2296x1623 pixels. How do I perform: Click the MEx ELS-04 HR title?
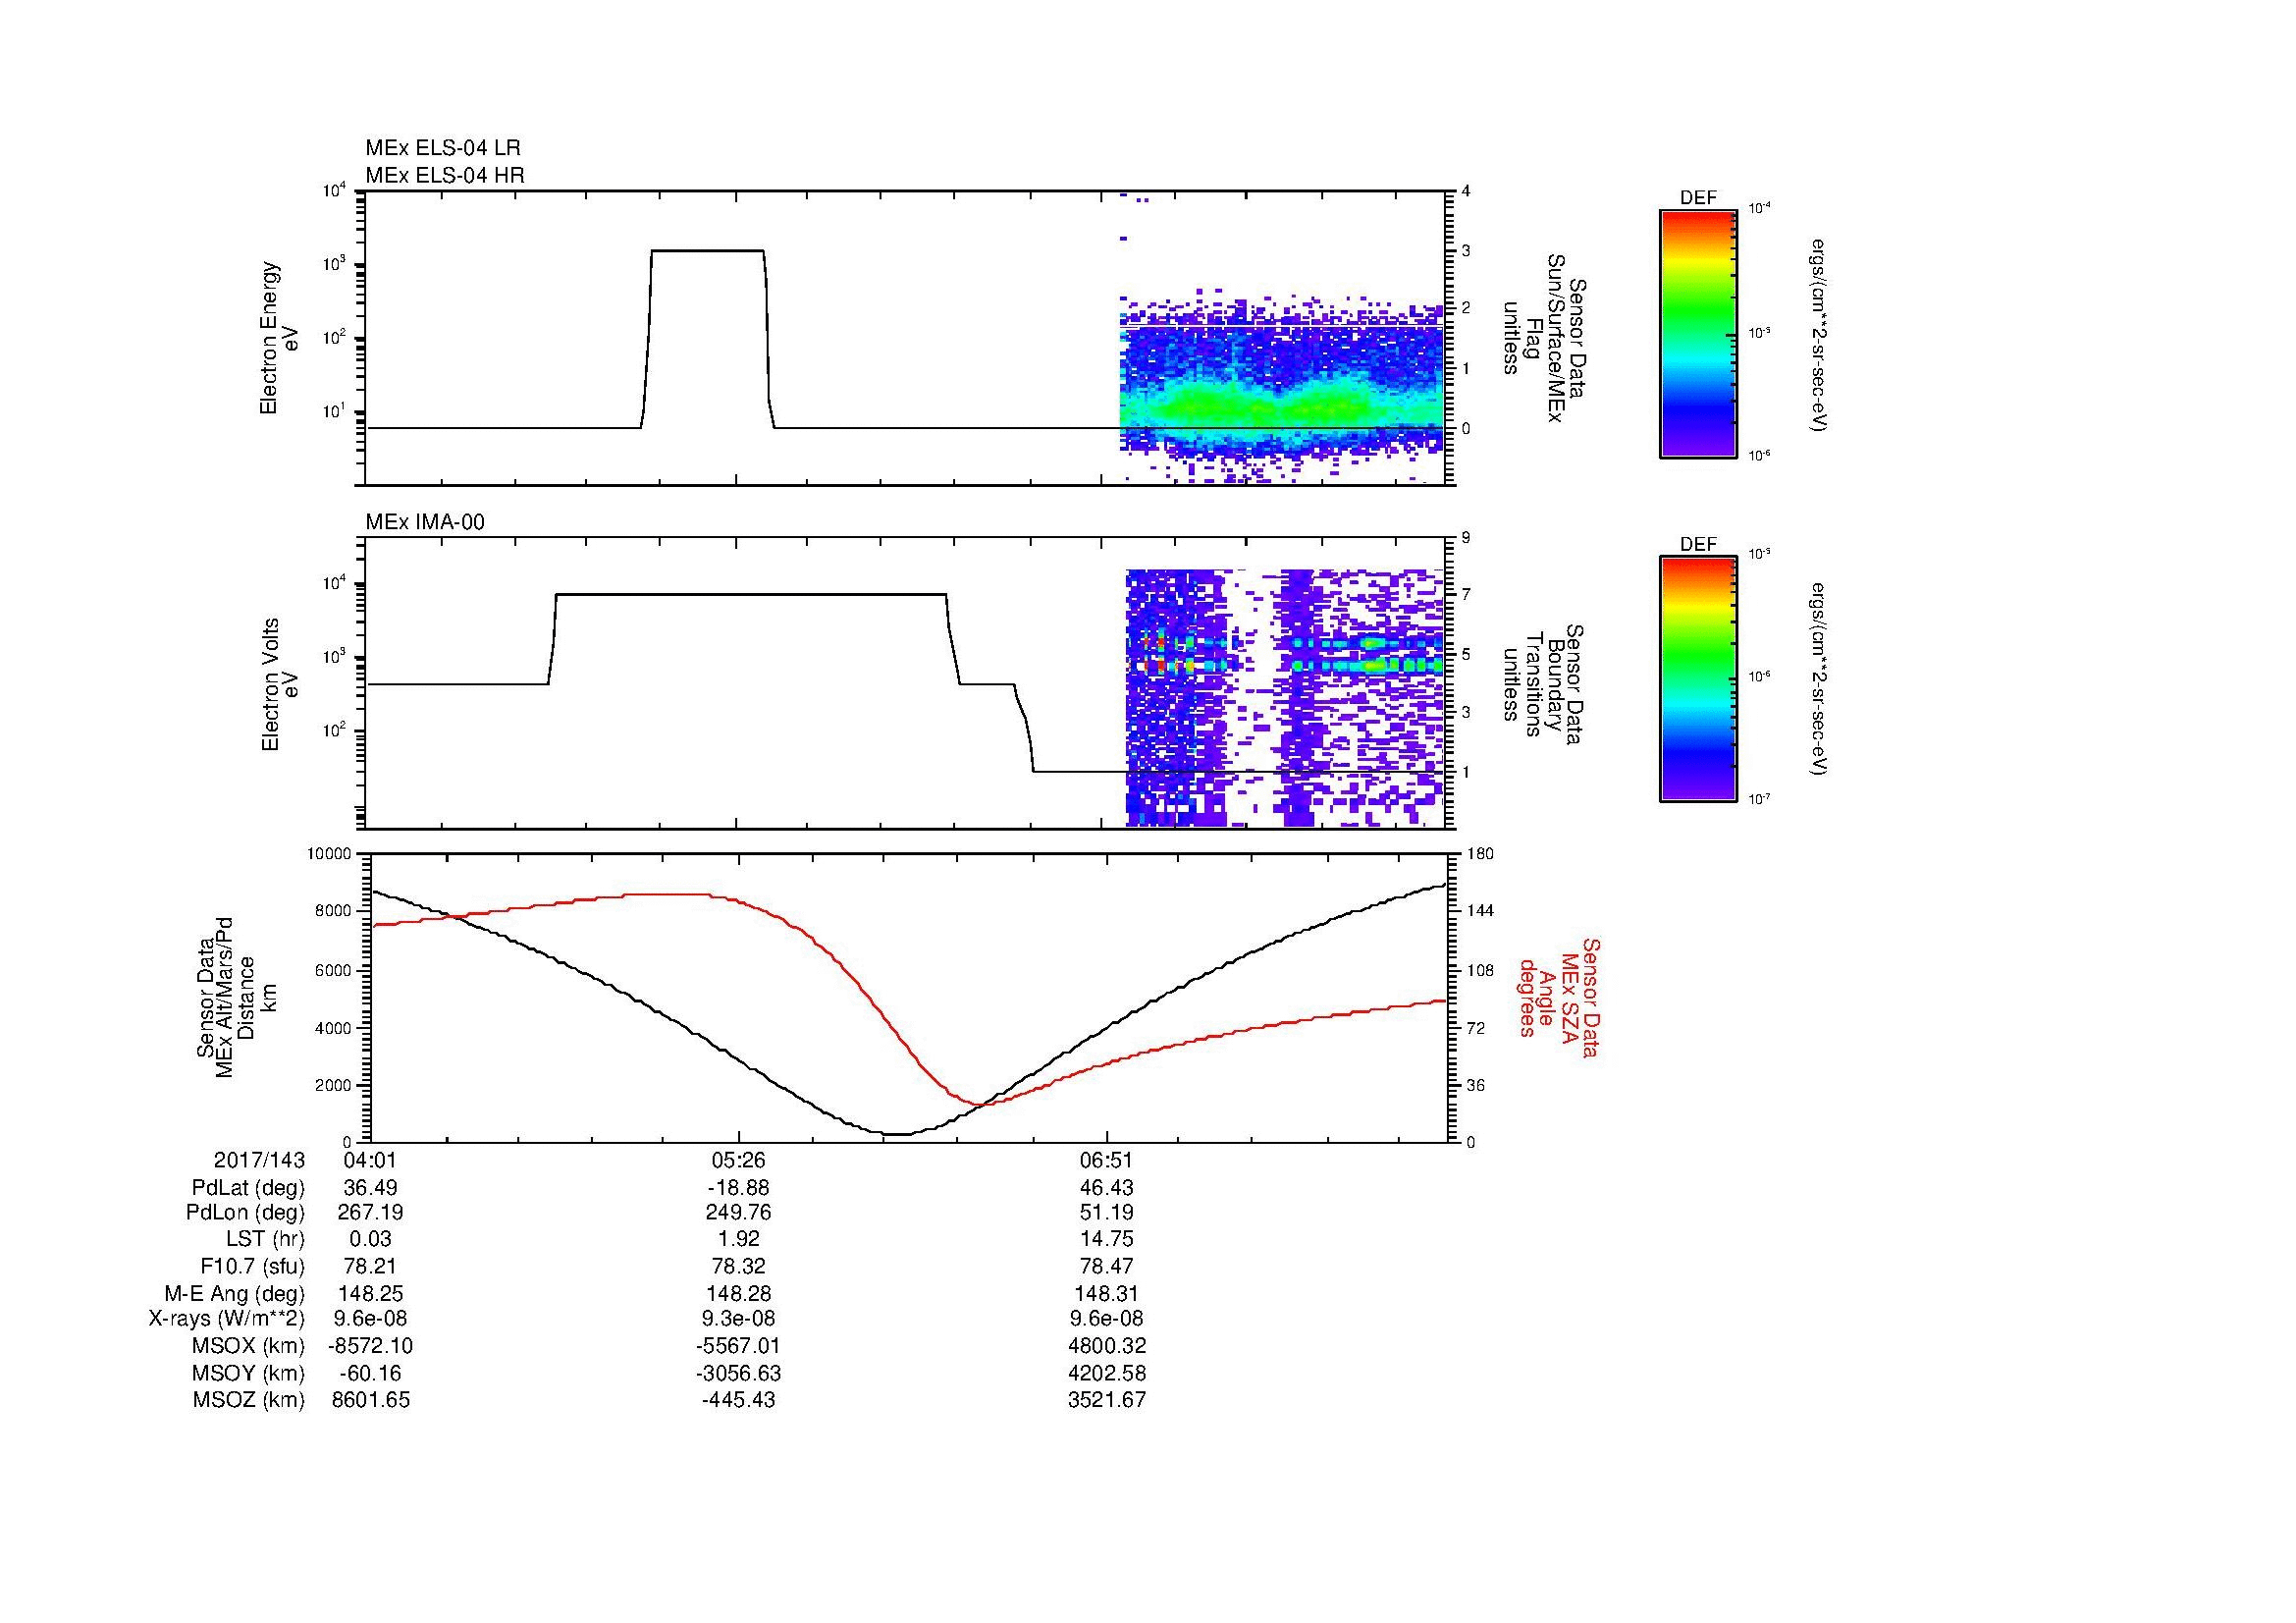pos(444,175)
